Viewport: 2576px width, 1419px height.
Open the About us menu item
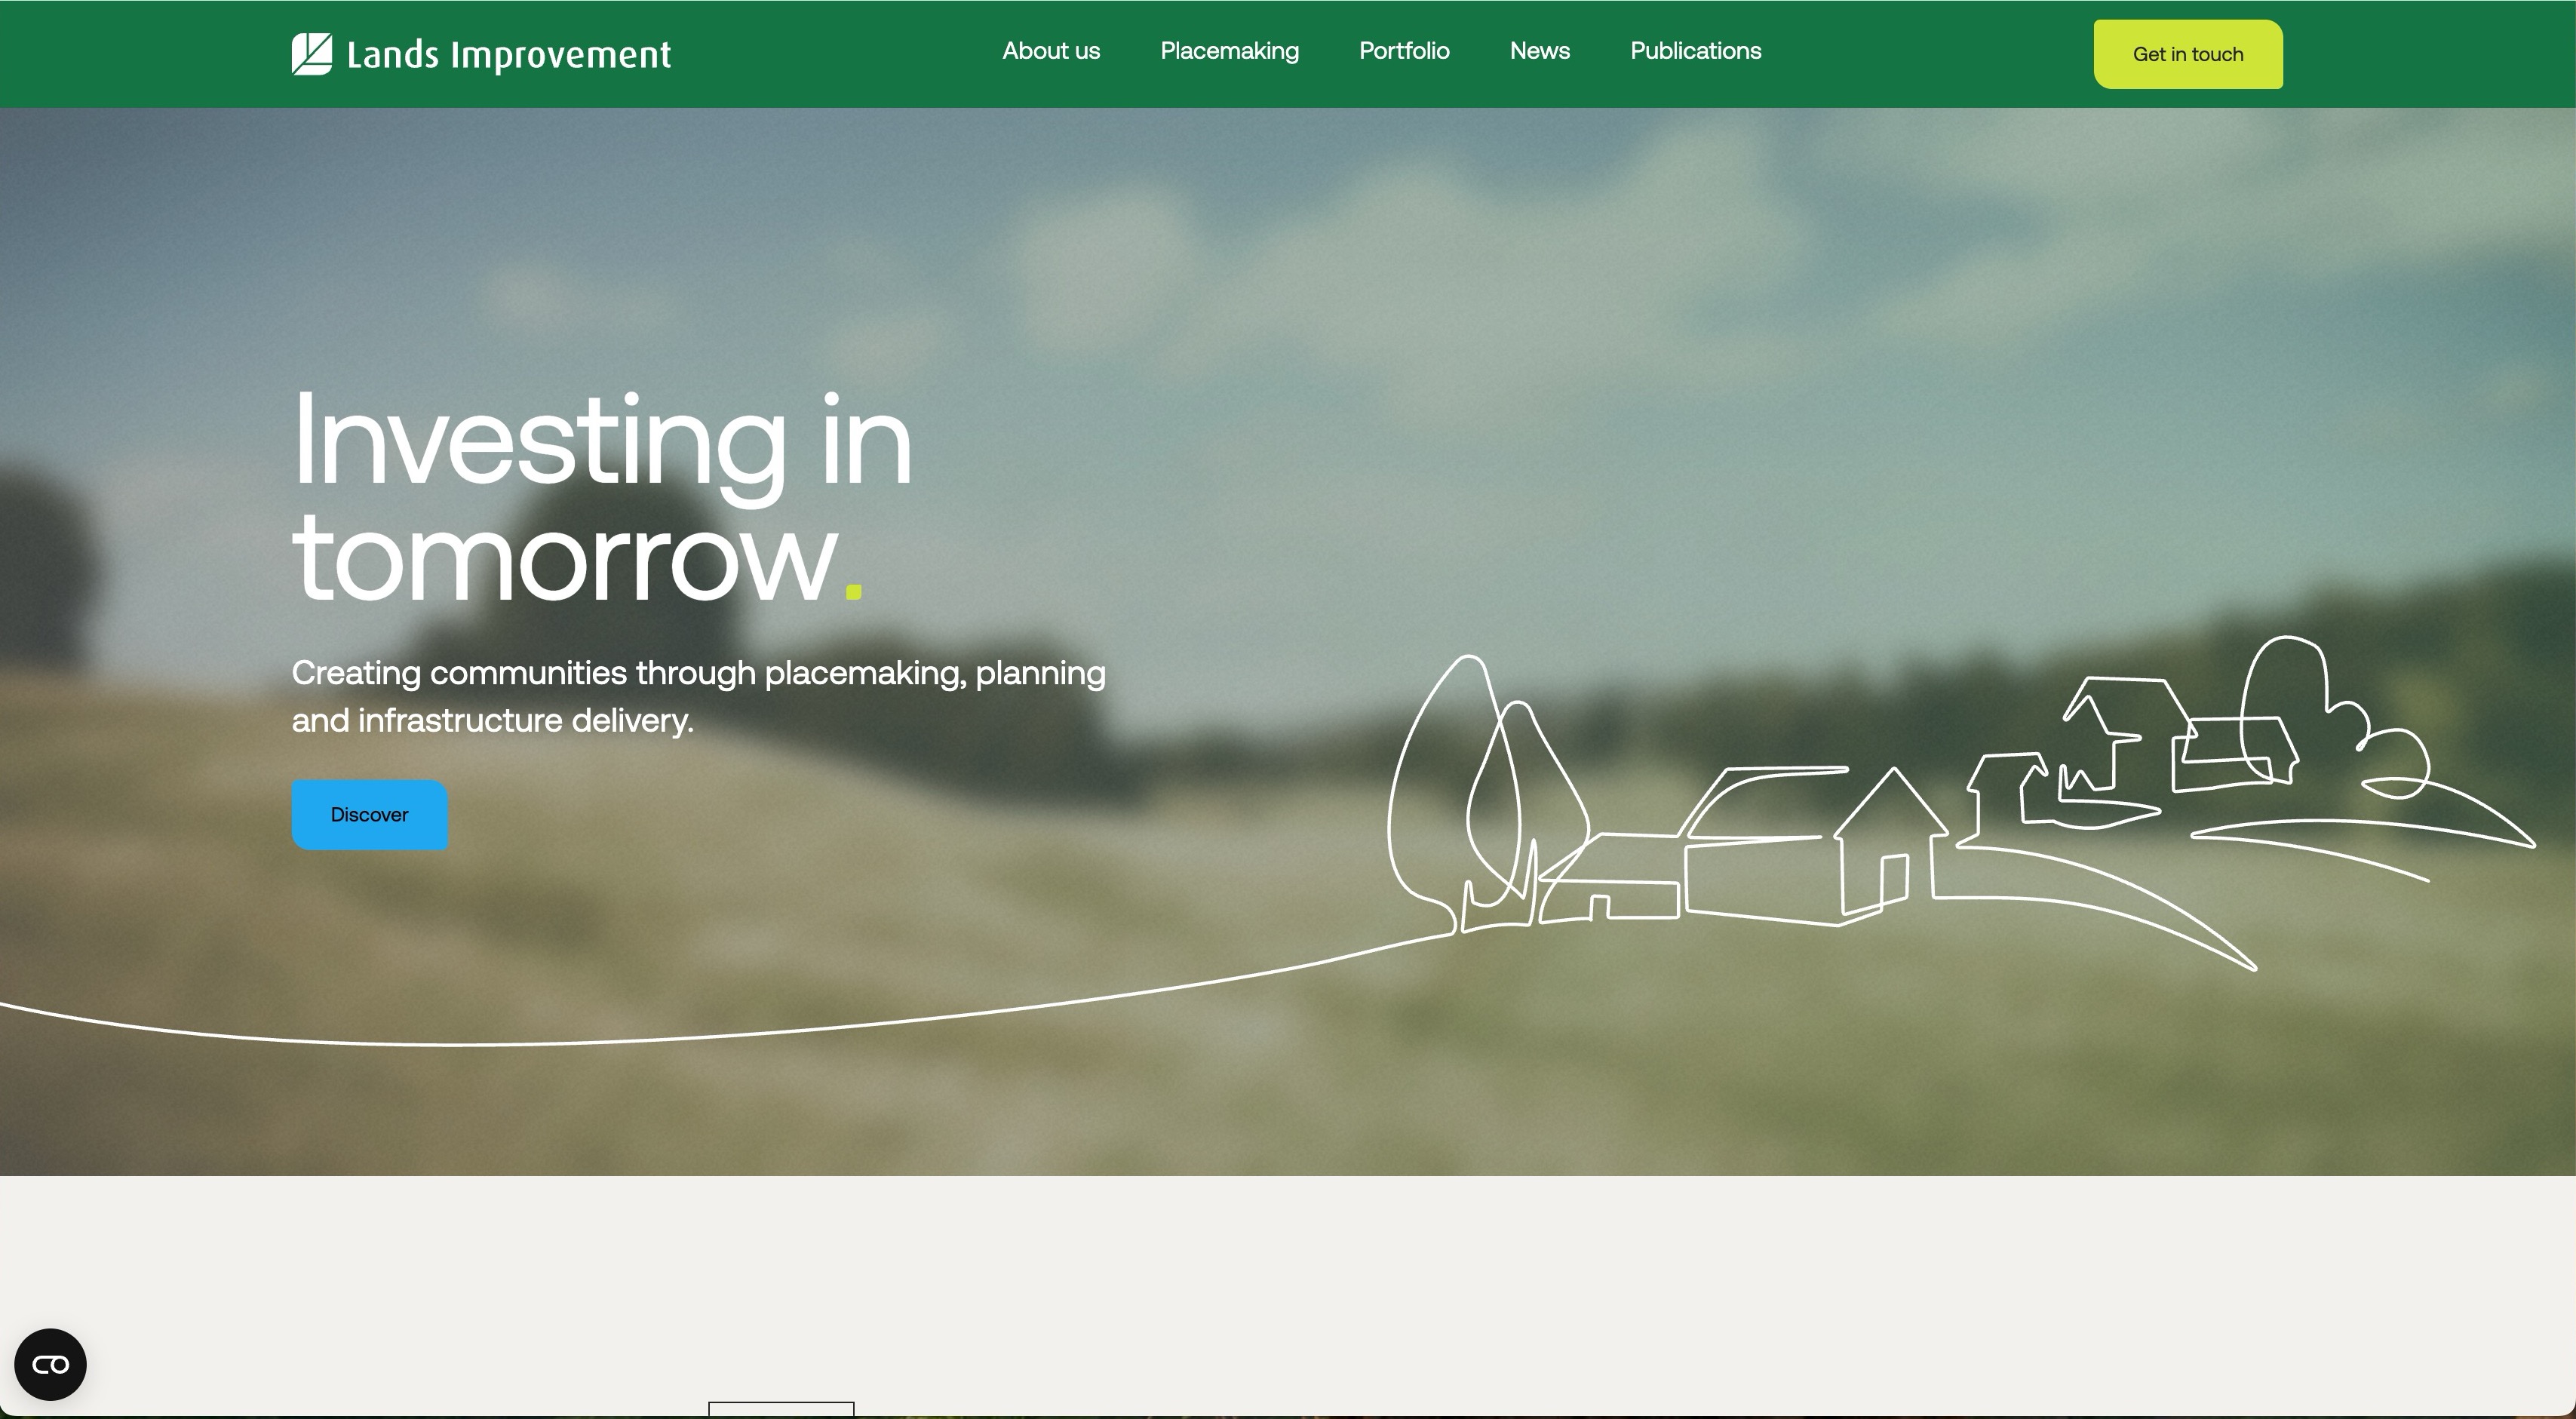[x=1051, y=51]
